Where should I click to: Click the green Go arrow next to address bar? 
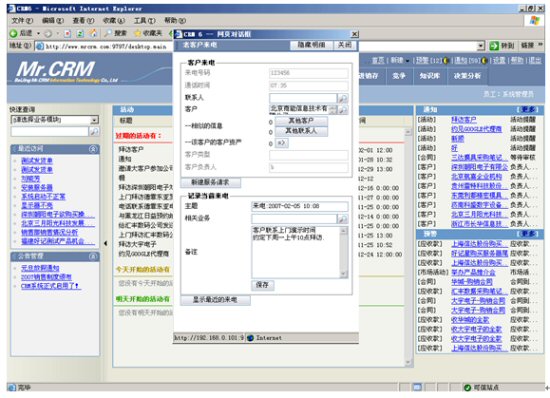click(494, 46)
